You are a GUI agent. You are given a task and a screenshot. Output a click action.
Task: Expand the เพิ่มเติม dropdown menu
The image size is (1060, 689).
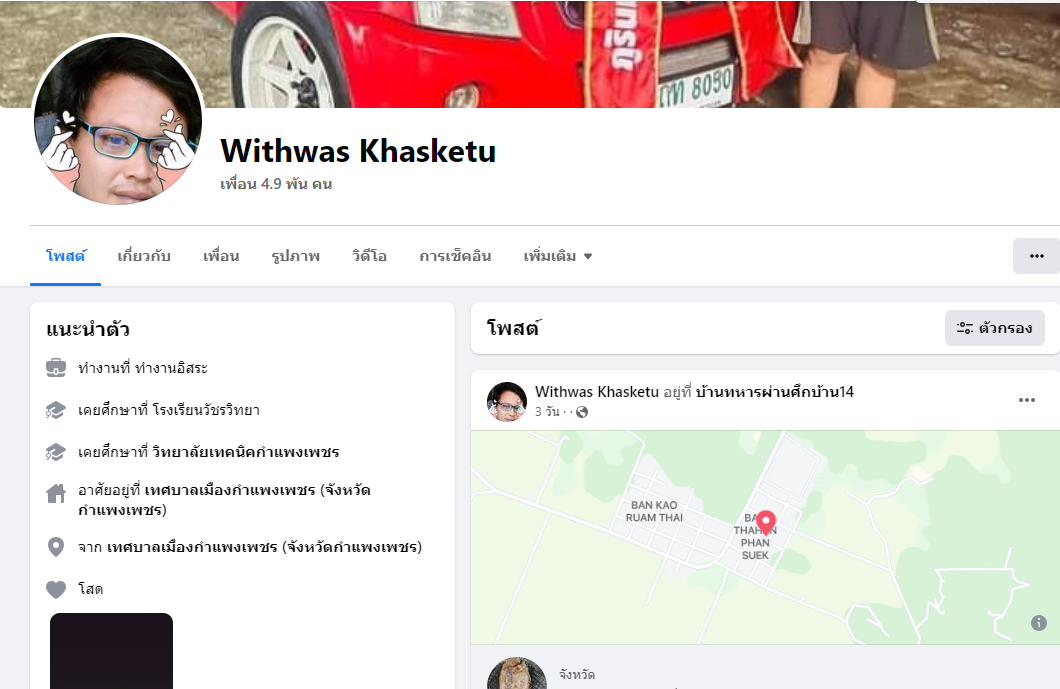tap(558, 256)
